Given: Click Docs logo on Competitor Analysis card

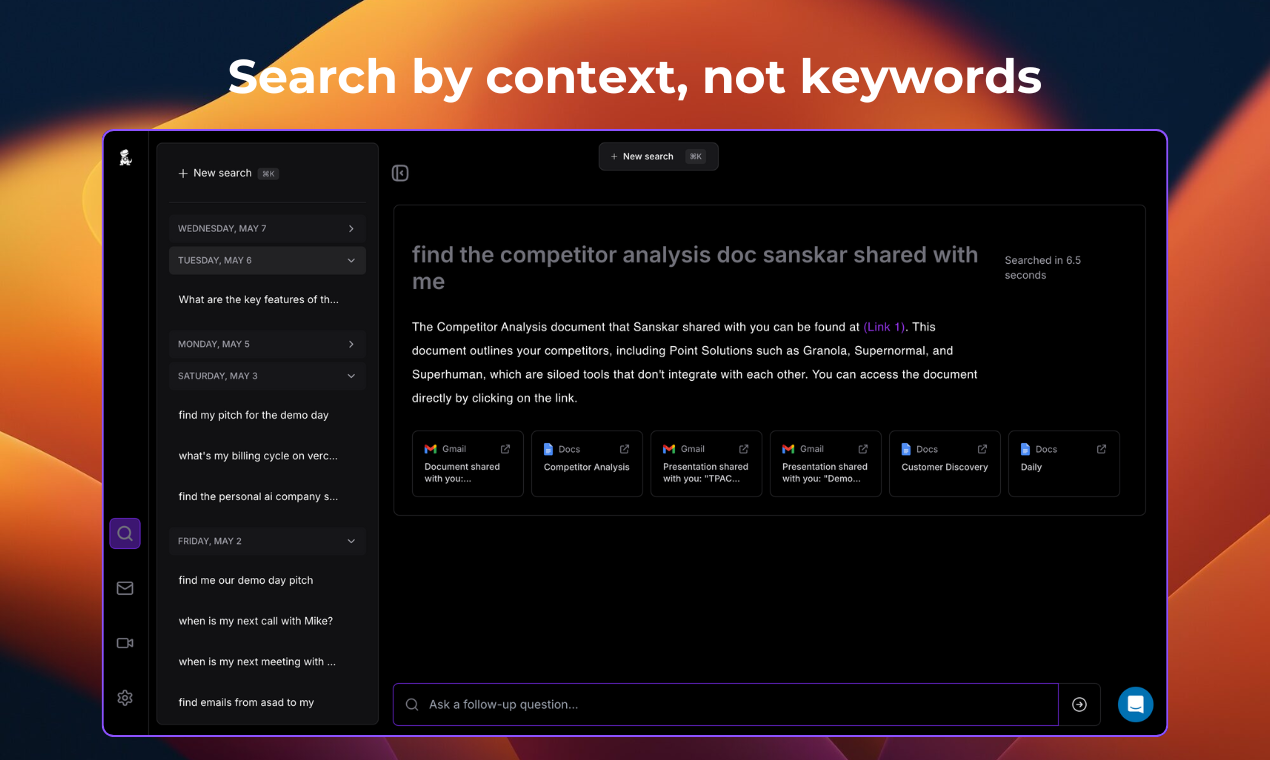Looking at the screenshot, I should pyautogui.click(x=548, y=449).
